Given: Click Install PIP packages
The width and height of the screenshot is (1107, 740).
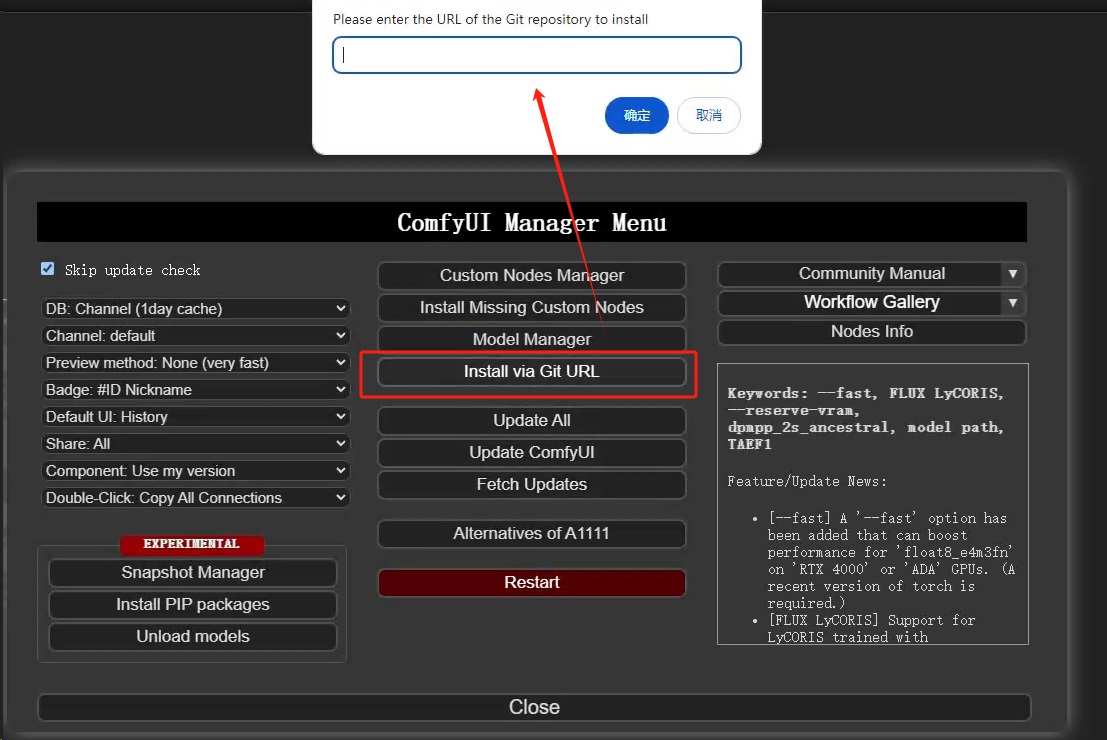Looking at the screenshot, I should click(193, 604).
